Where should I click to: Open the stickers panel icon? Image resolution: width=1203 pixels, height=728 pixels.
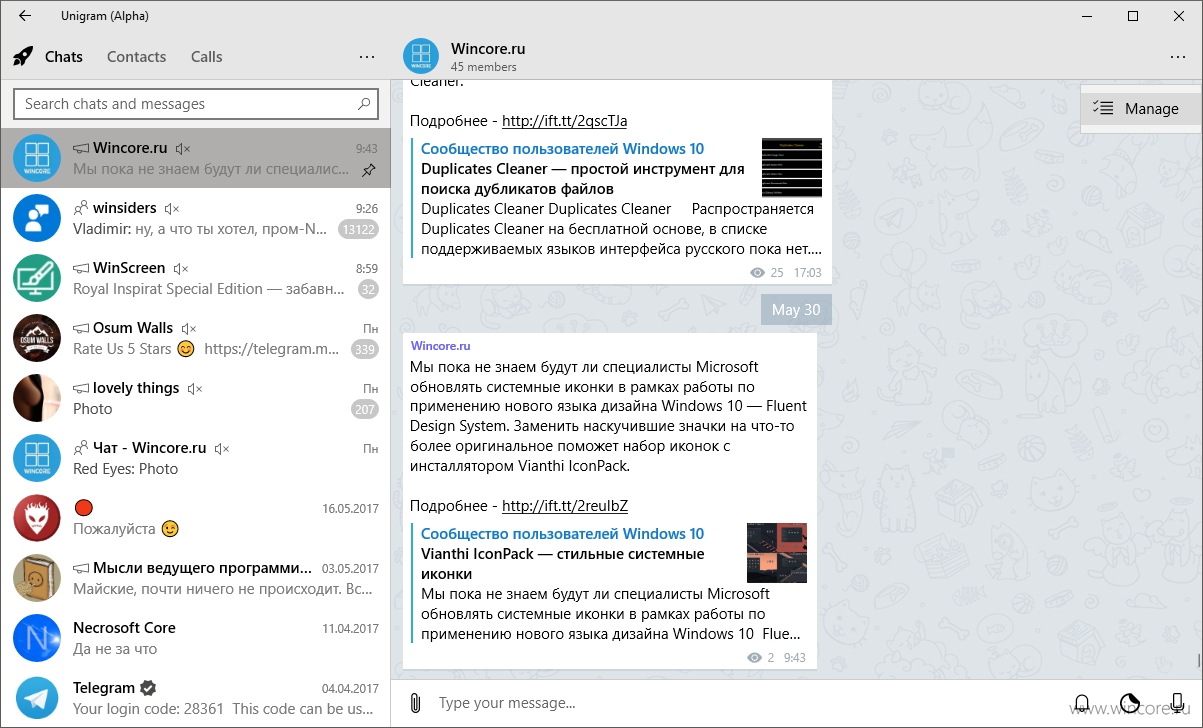(x=1130, y=703)
